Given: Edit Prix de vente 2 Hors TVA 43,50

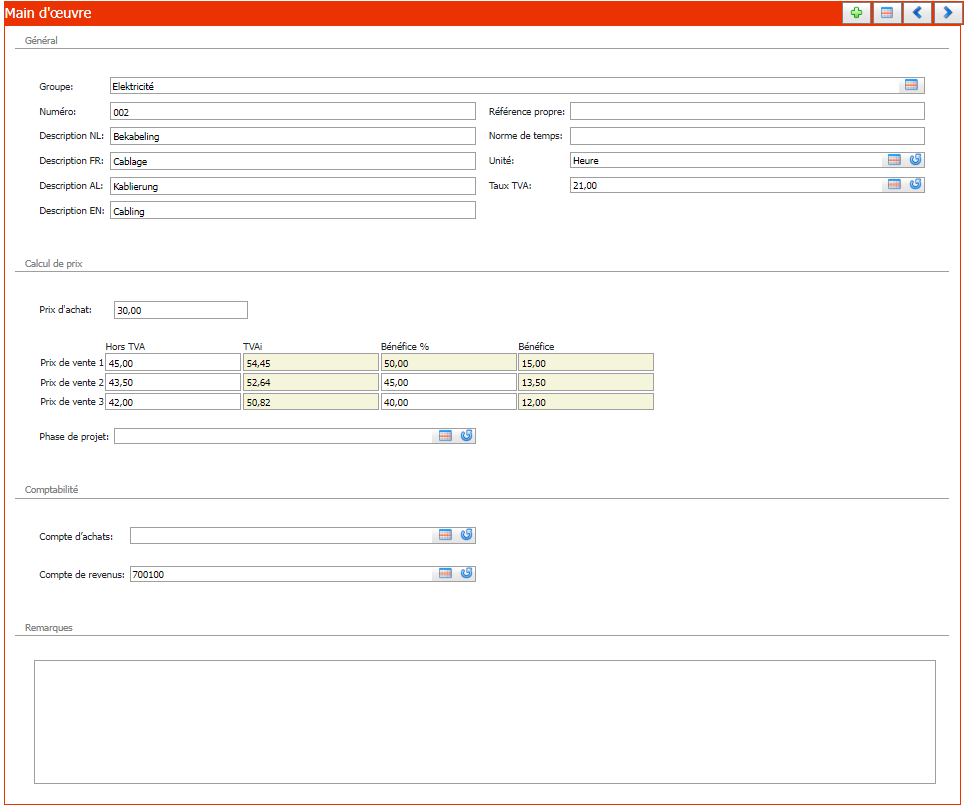Looking at the screenshot, I should (173, 382).
